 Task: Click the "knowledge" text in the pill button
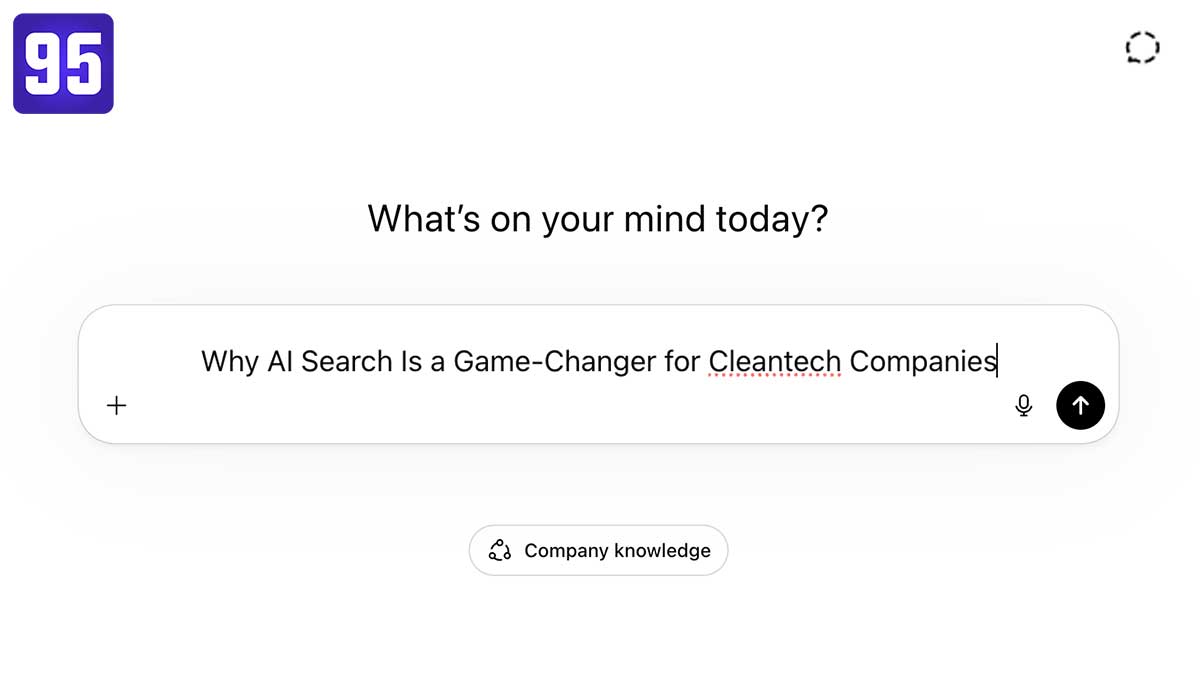point(662,550)
